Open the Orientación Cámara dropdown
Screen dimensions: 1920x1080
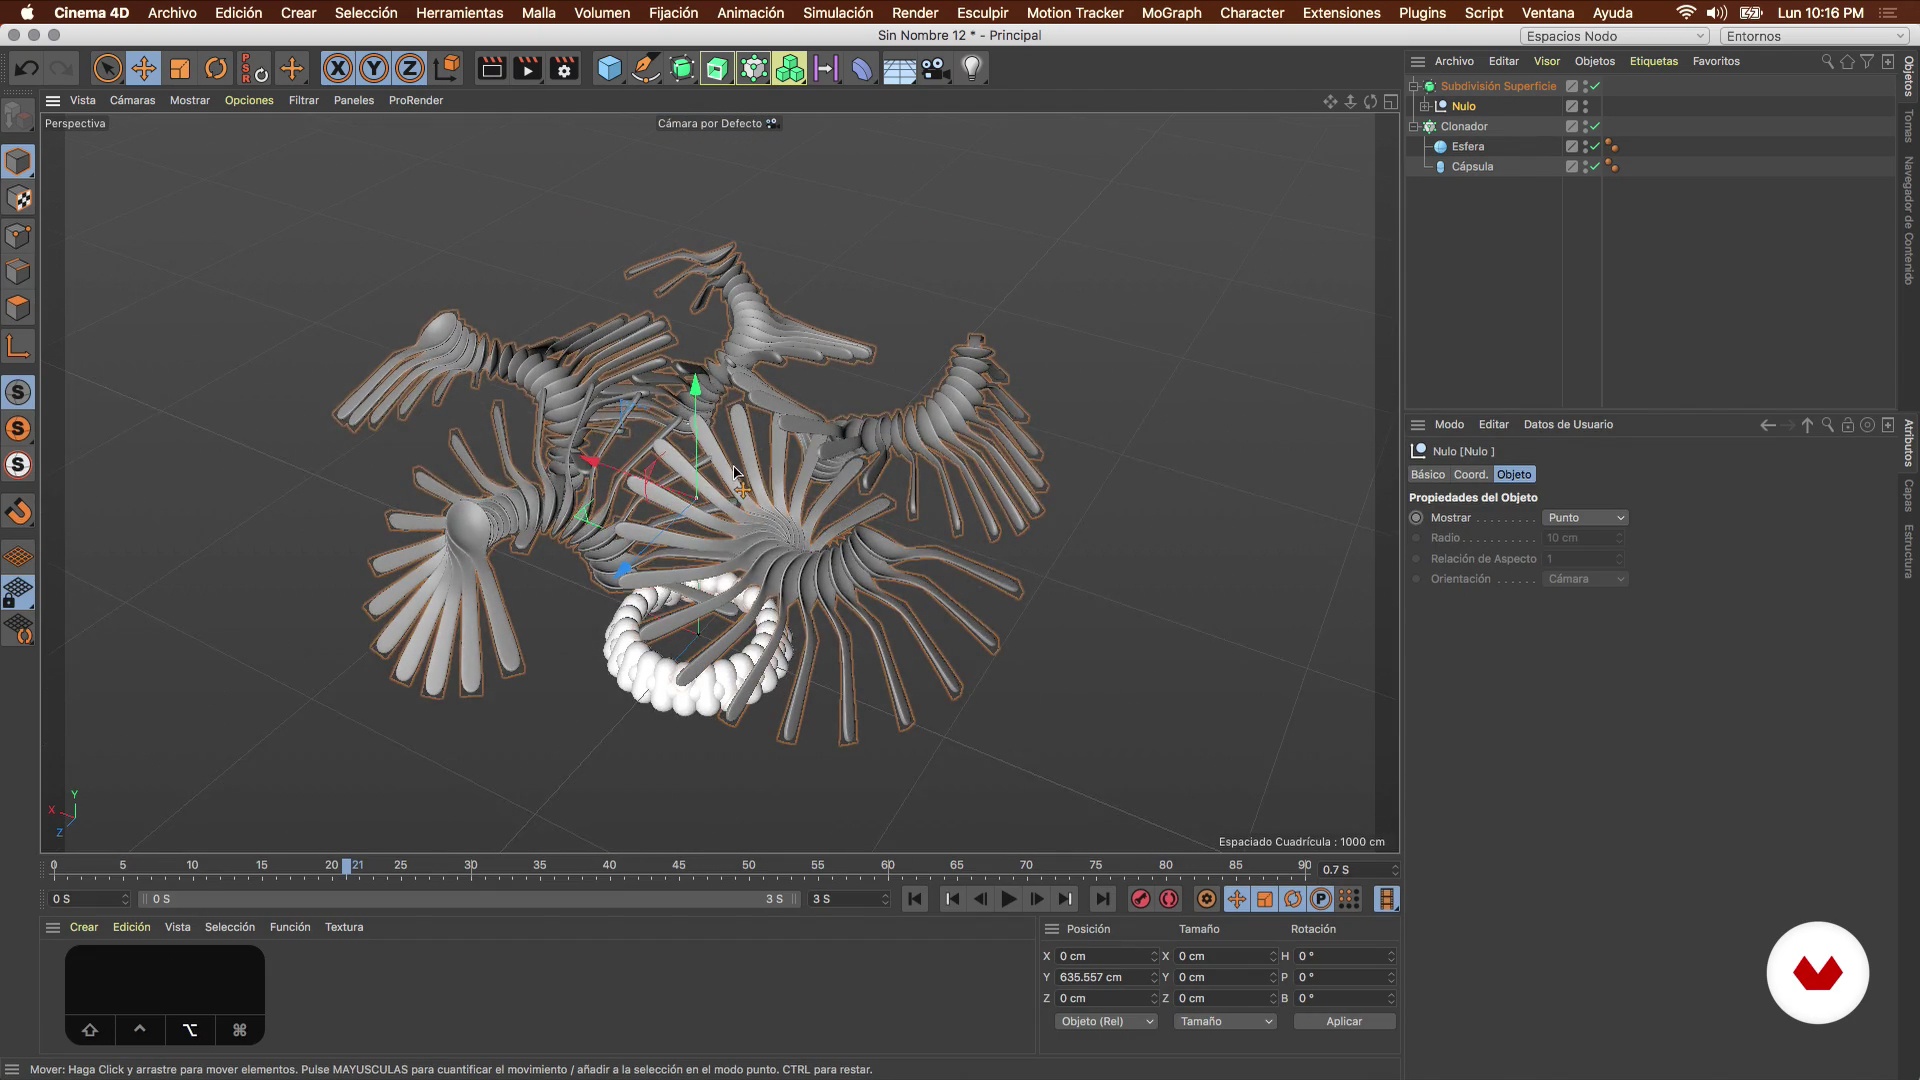pyautogui.click(x=1585, y=579)
